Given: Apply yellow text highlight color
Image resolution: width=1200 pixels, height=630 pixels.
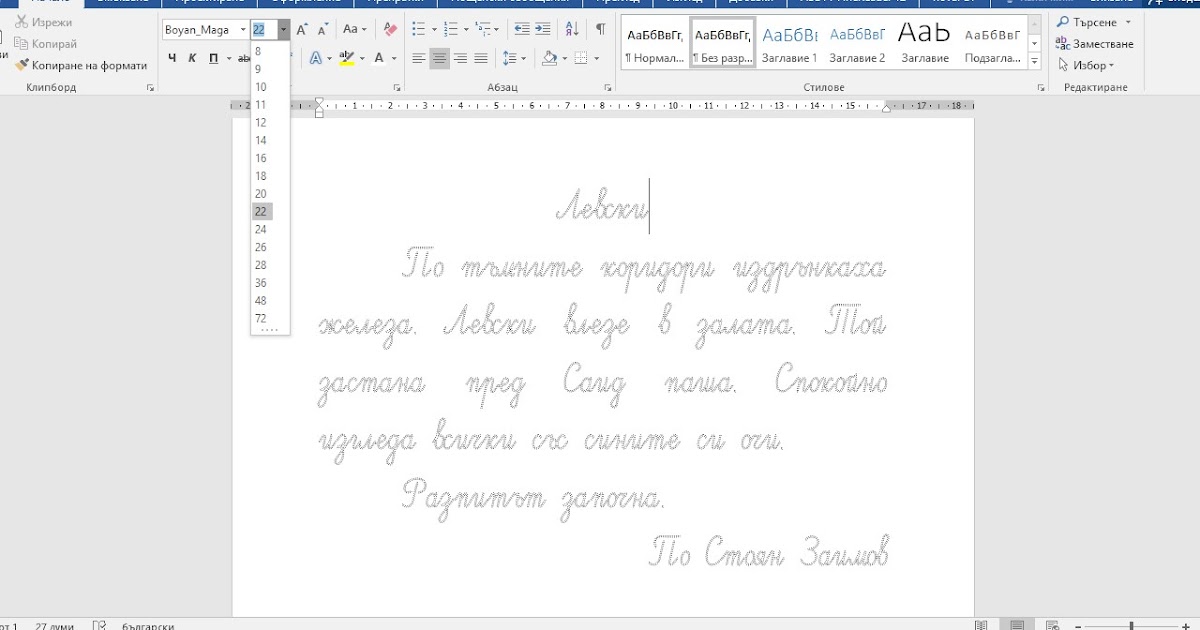Looking at the screenshot, I should coord(346,59).
